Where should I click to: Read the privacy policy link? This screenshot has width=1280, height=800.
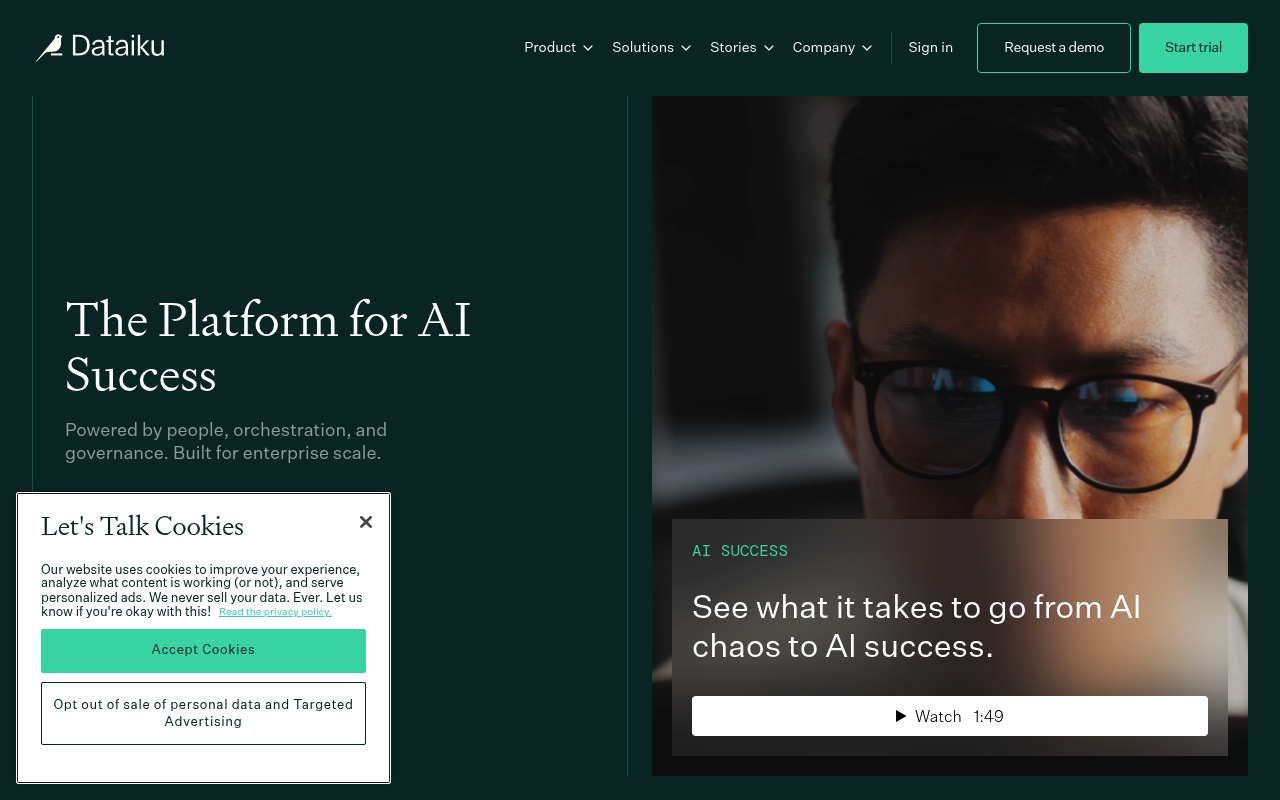click(275, 612)
